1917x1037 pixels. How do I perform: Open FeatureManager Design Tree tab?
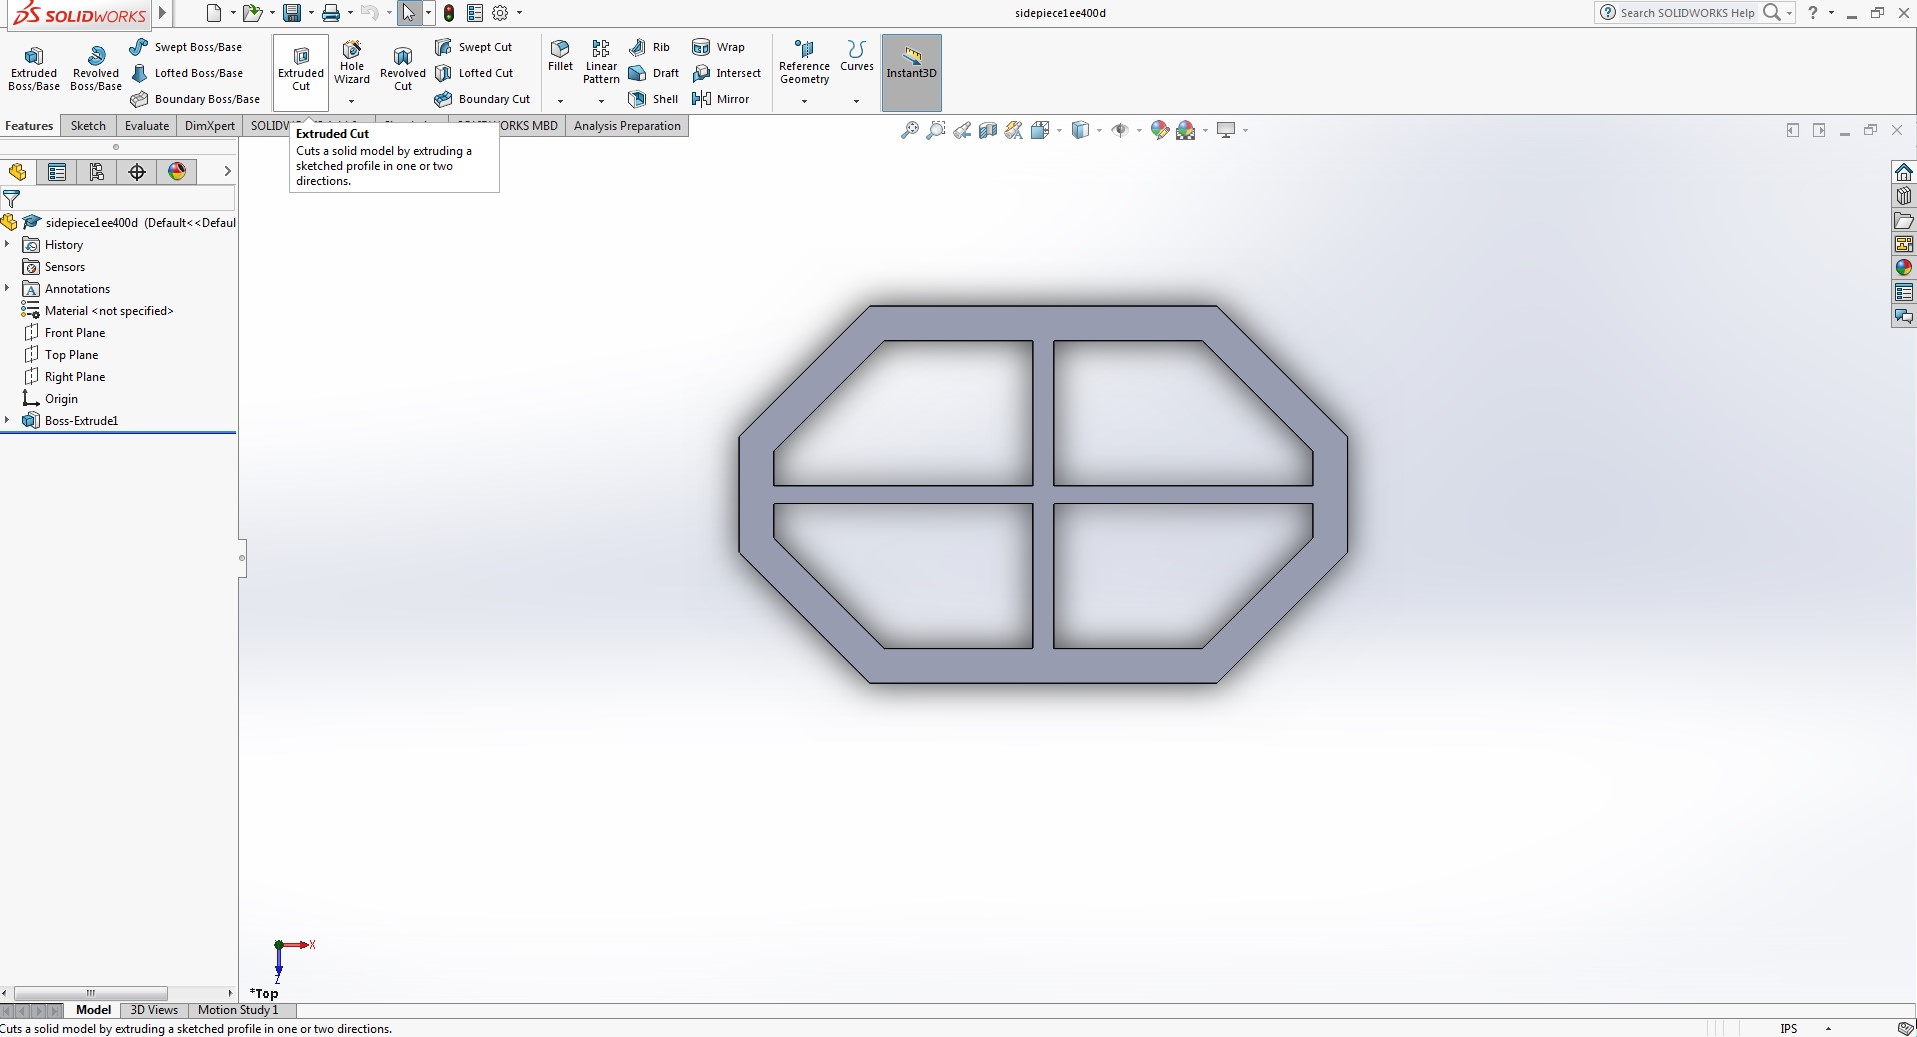click(x=17, y=172)
